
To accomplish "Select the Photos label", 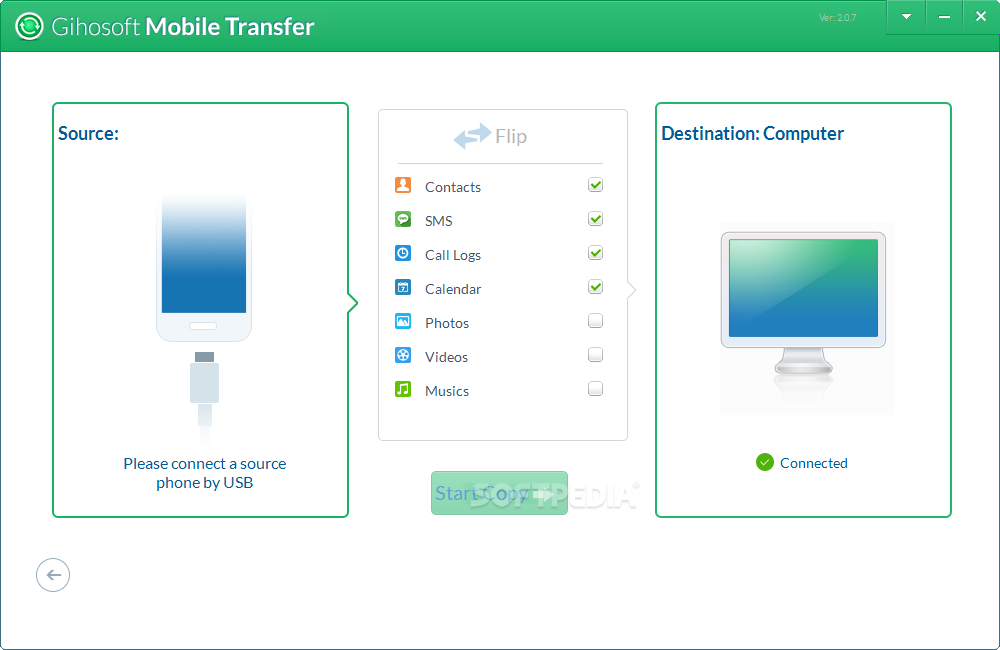I will [447, 323].
